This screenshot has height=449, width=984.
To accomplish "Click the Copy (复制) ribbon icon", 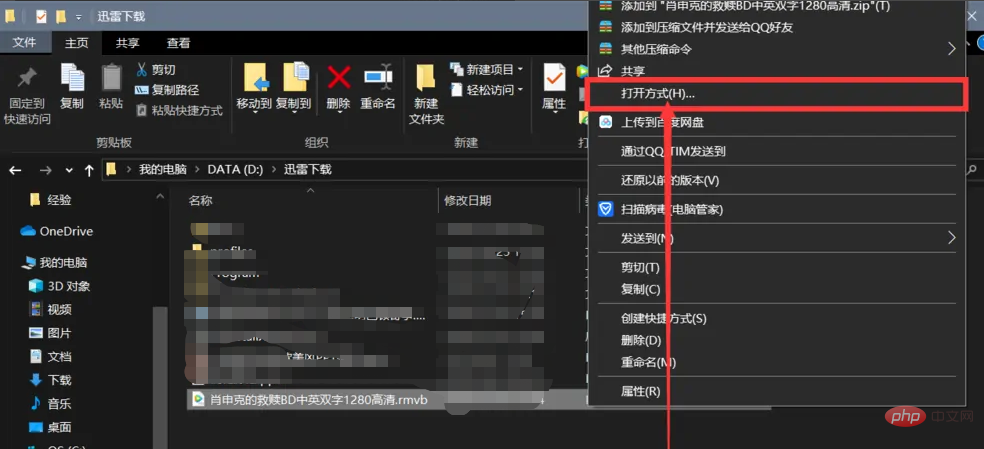I will tap(72, 78).
